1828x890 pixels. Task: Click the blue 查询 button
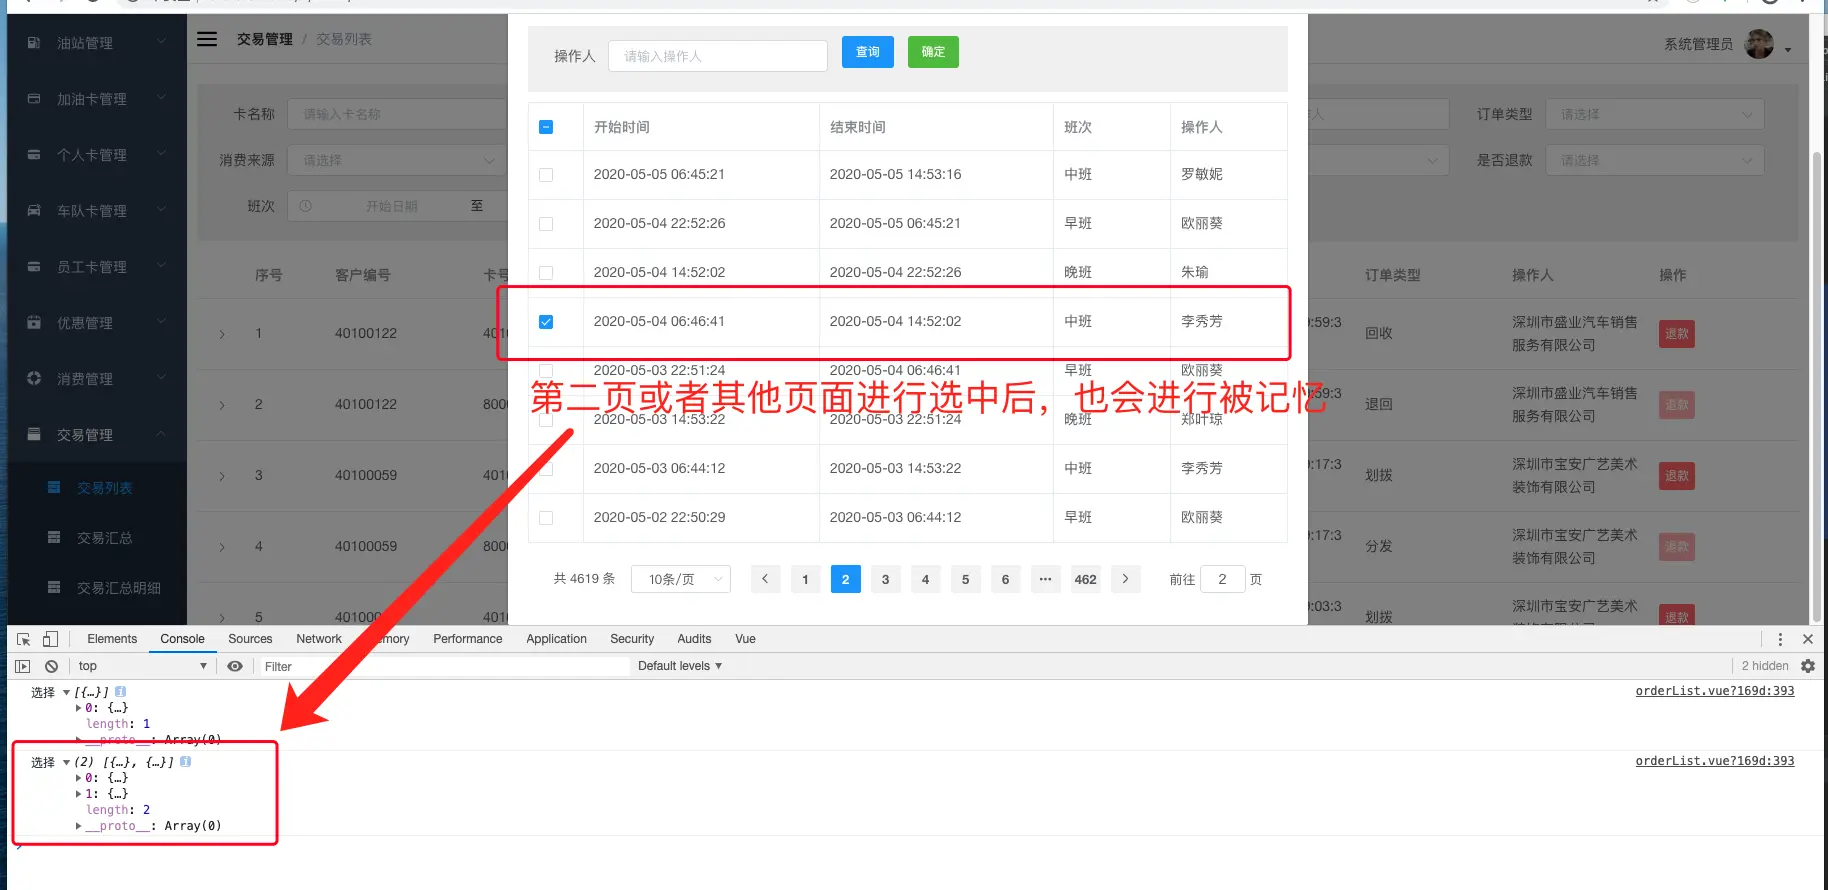(868, 52)
